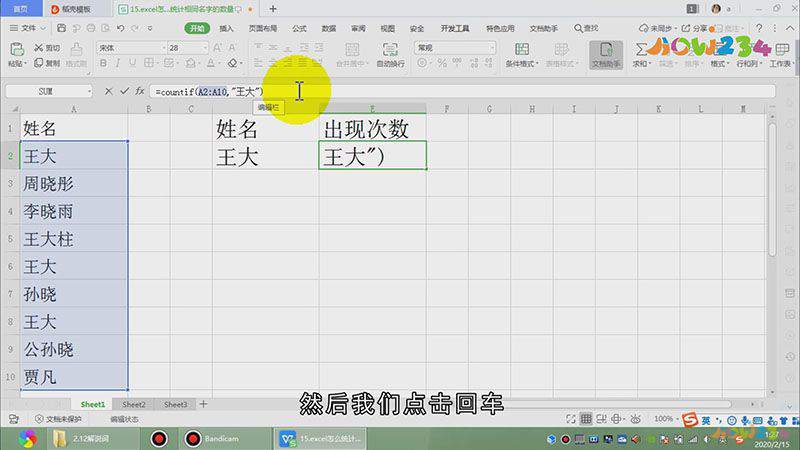This screenshot has width=800, height=450.
Task: Open Conditional Formatting (条件格式) menu
Action: [522, 55]
